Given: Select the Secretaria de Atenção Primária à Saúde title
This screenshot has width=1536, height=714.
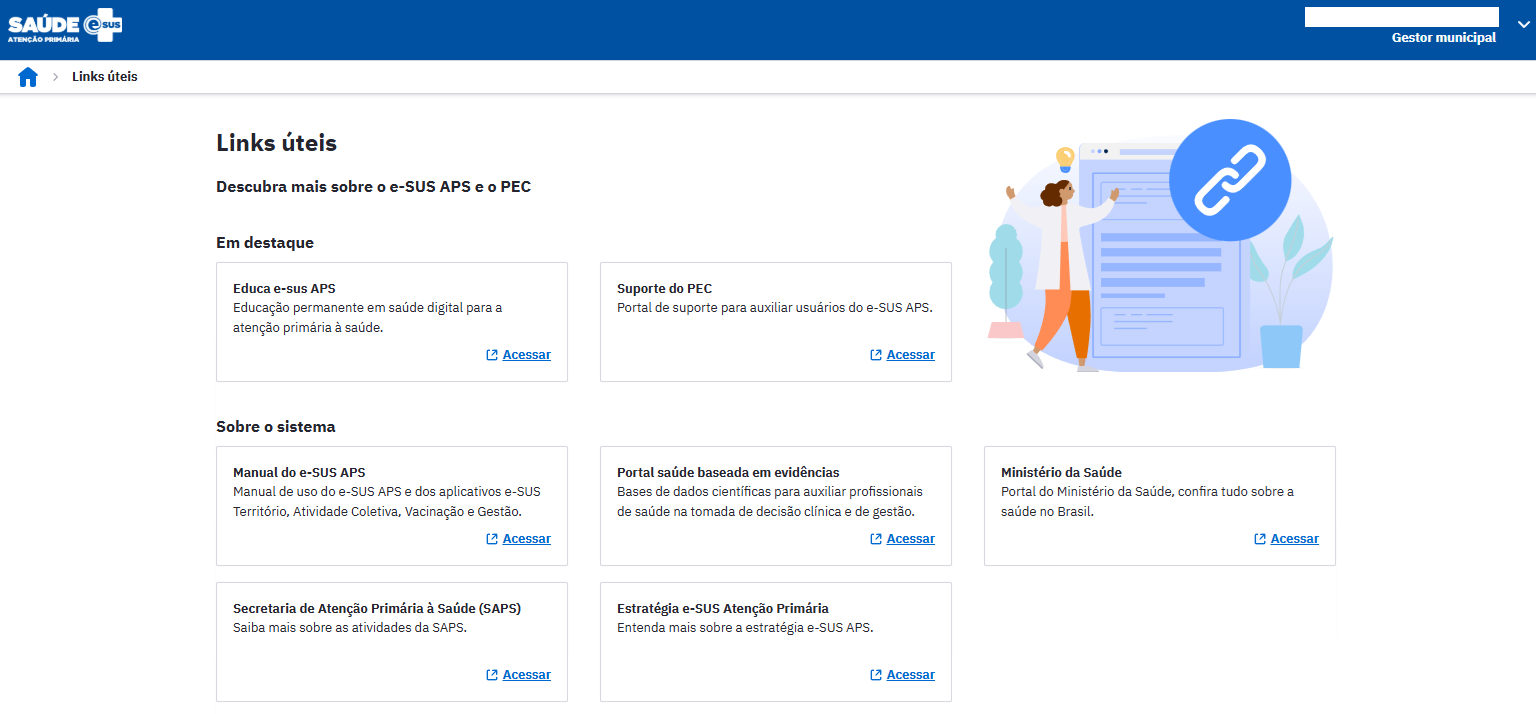Looking at the screenshot, I should 376,609.
